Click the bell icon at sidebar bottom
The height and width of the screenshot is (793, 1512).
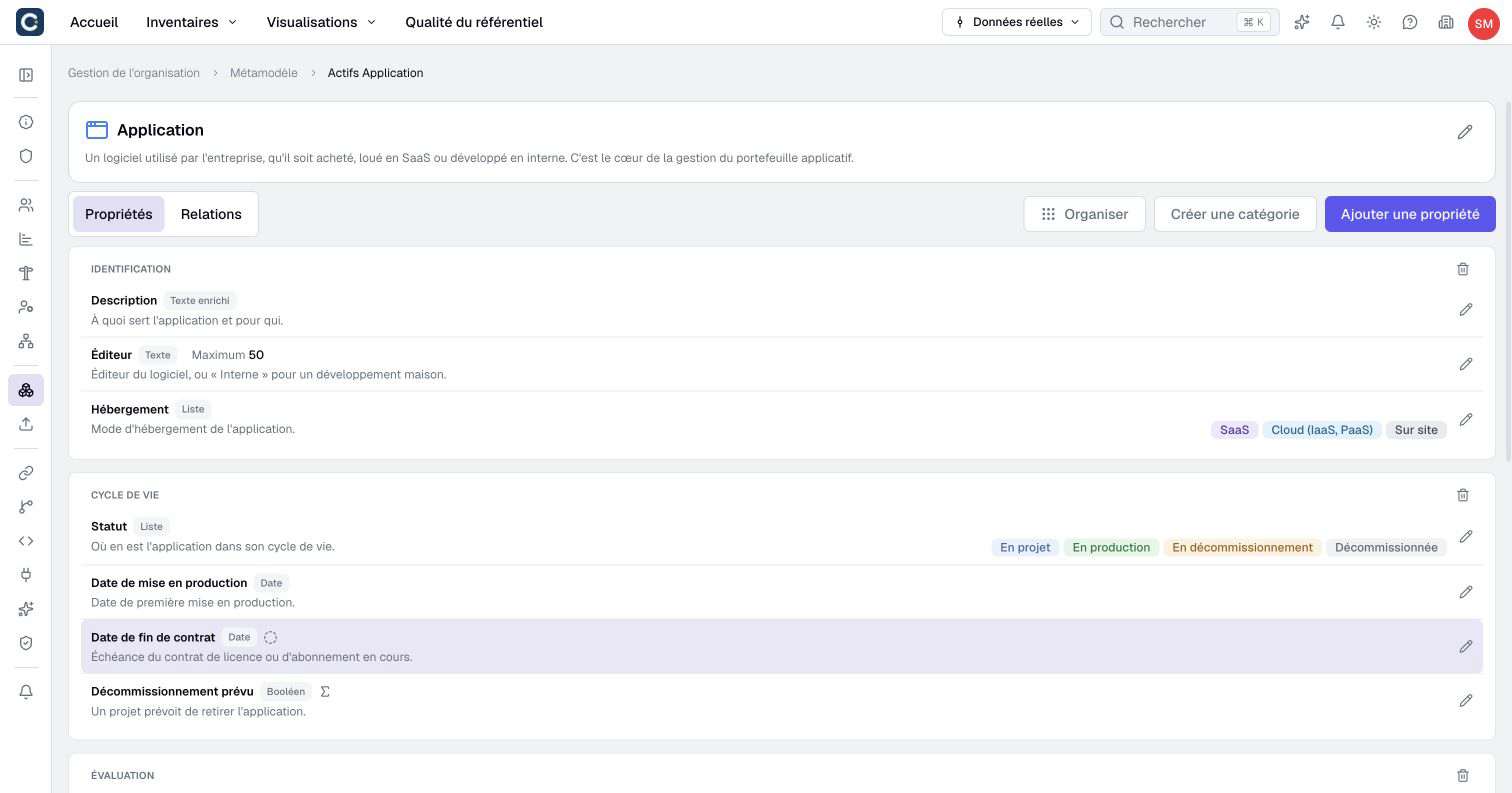[x=26, y=692]
